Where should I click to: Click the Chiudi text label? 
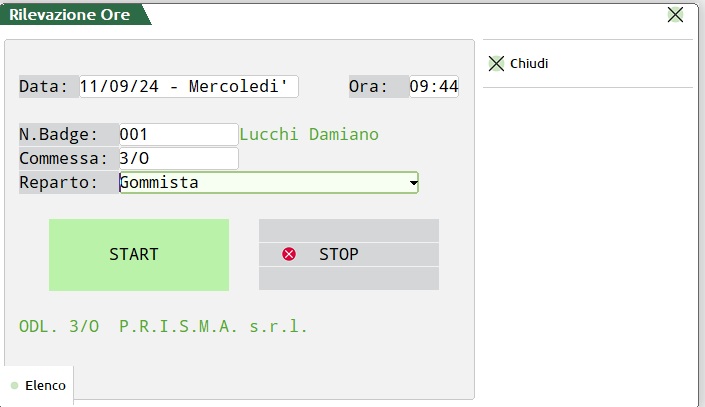(x=529, y=63)
